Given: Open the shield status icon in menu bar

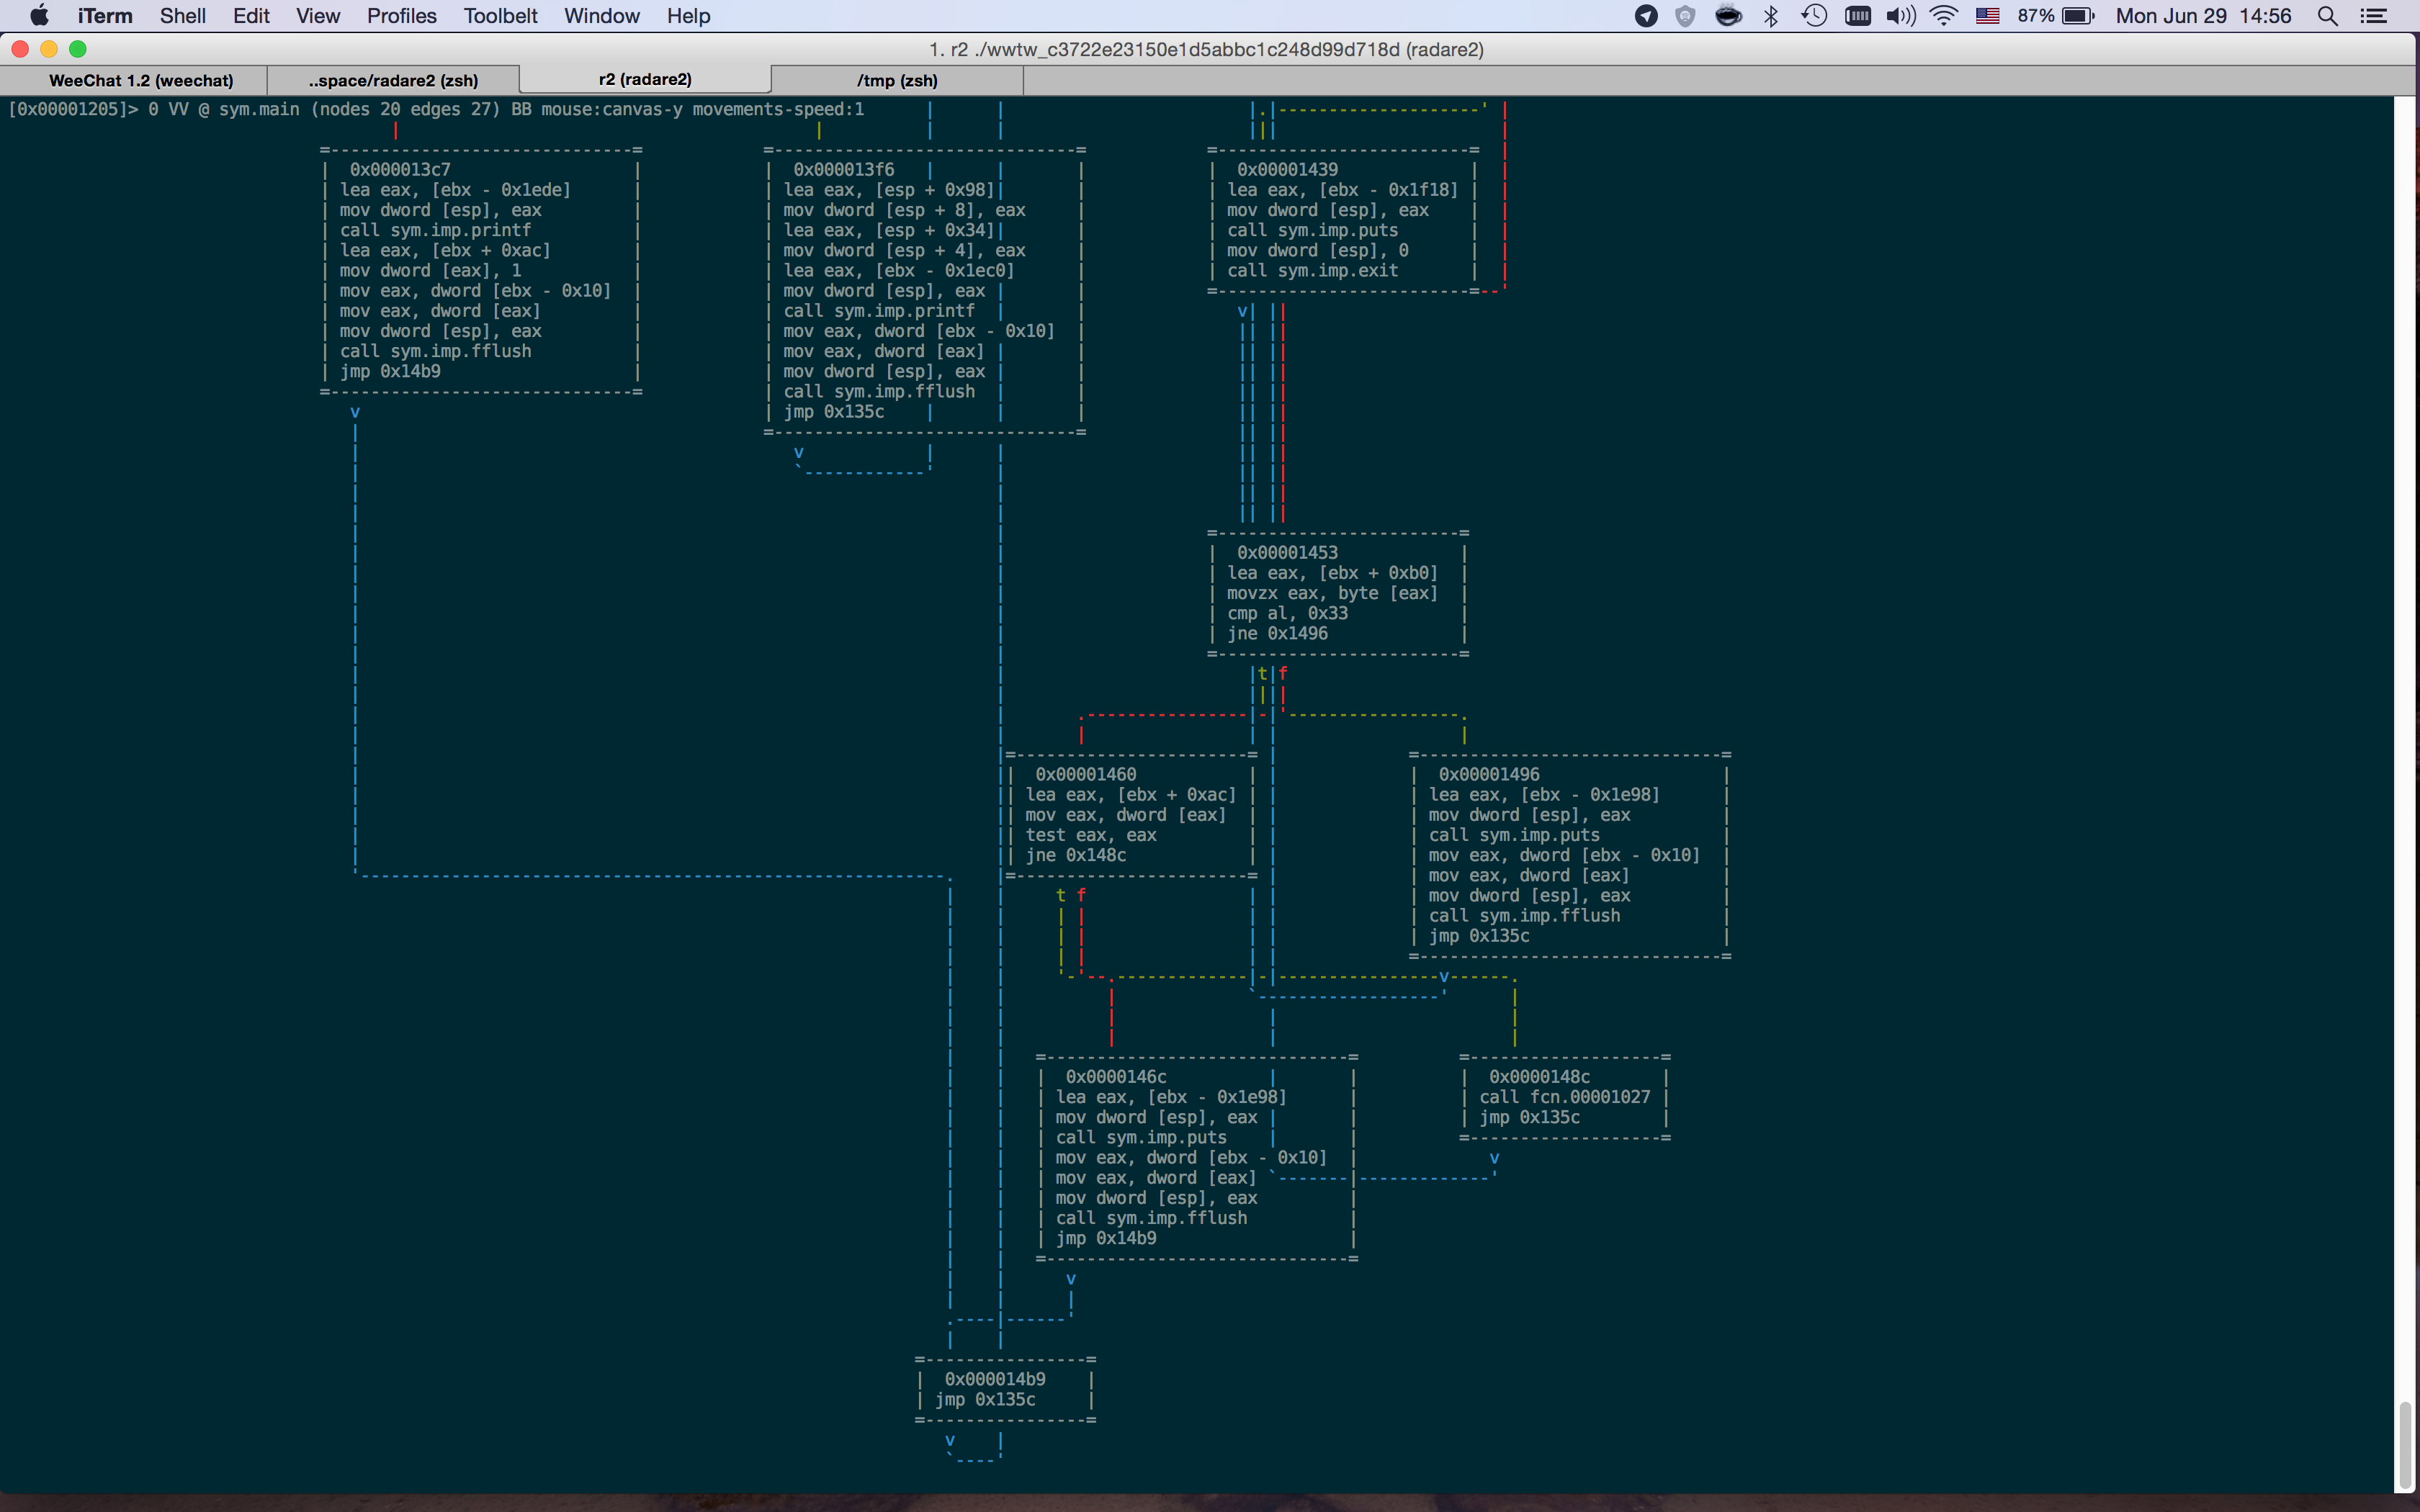Looking at the screenshot, I should [x=1685, y=16].
